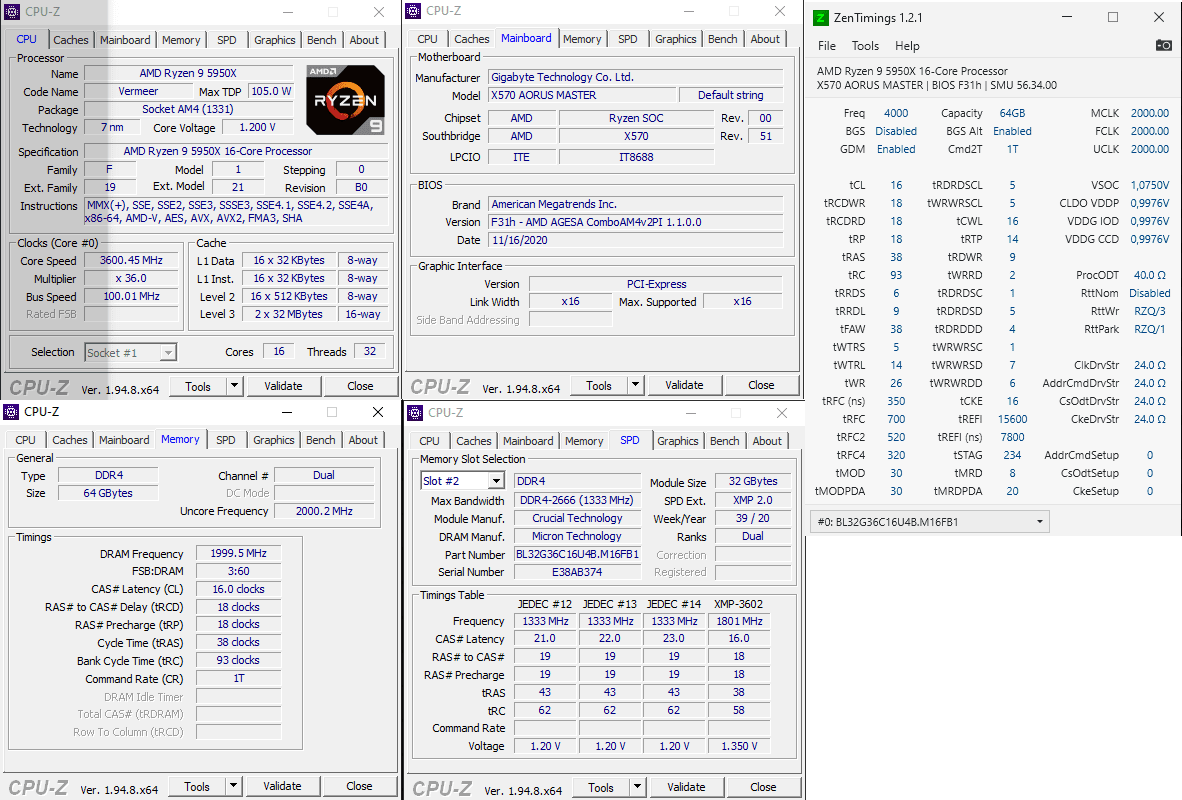Open About tab in Memory window
The image size is (1182, 800).
pos(363,440)
